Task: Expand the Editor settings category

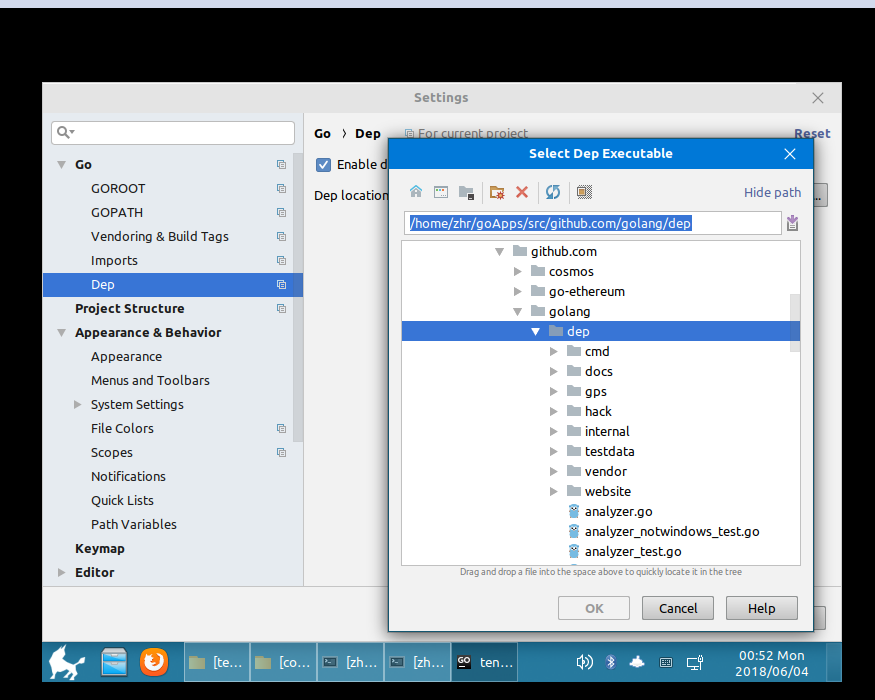Action: (x=61, y=573)
